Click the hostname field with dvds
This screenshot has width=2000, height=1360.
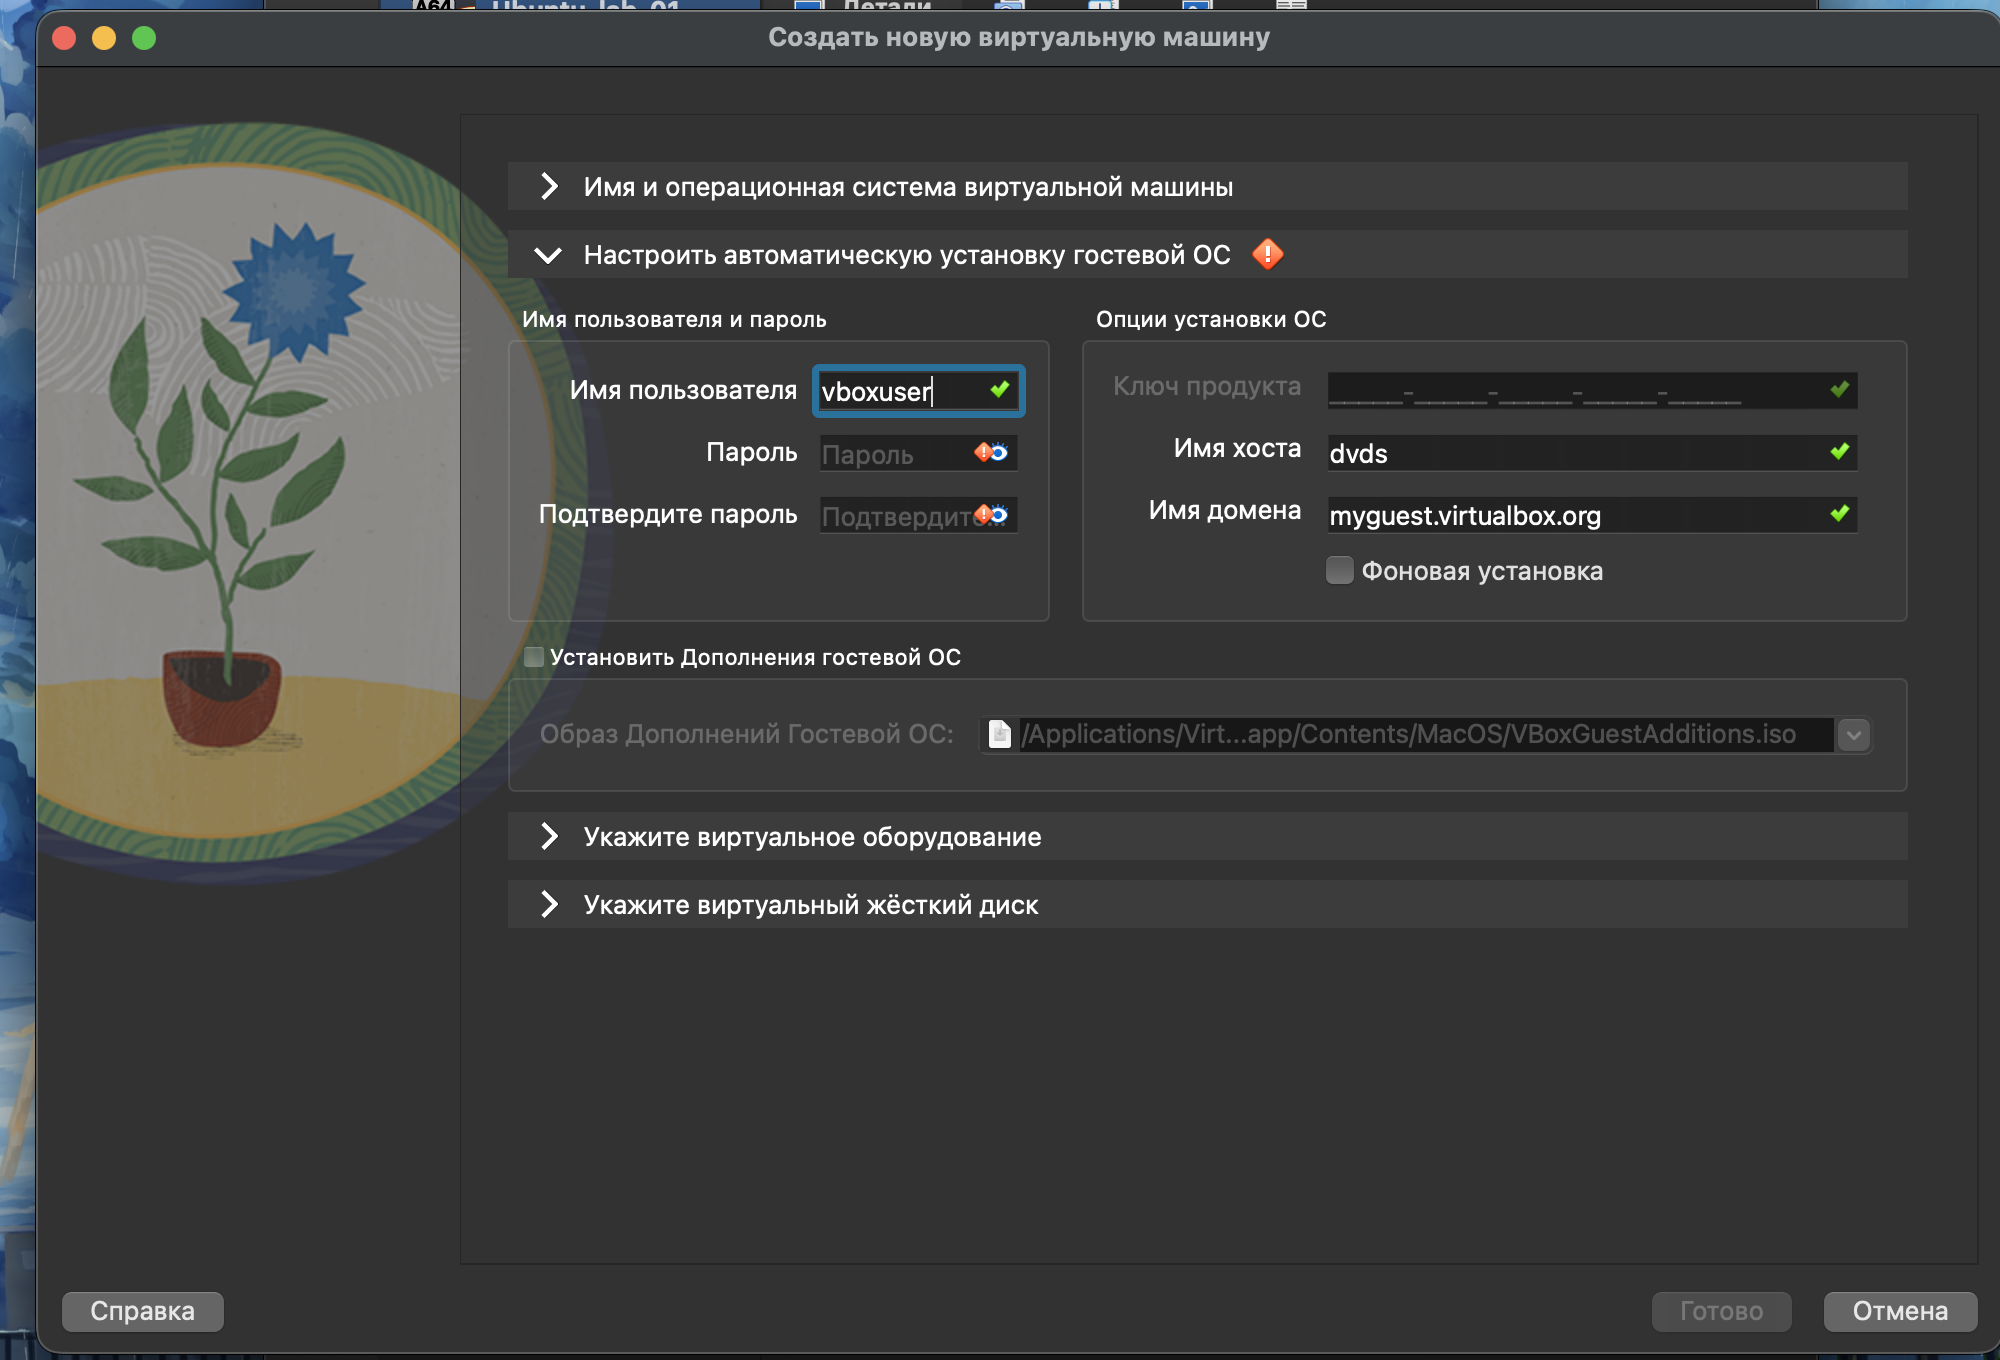click(x=1592, y=453)
